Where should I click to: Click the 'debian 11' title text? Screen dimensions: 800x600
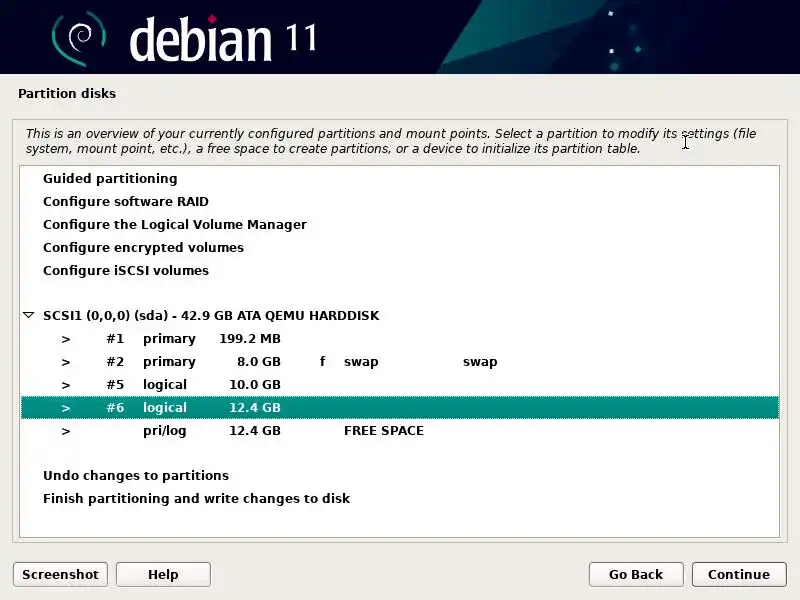223,39
